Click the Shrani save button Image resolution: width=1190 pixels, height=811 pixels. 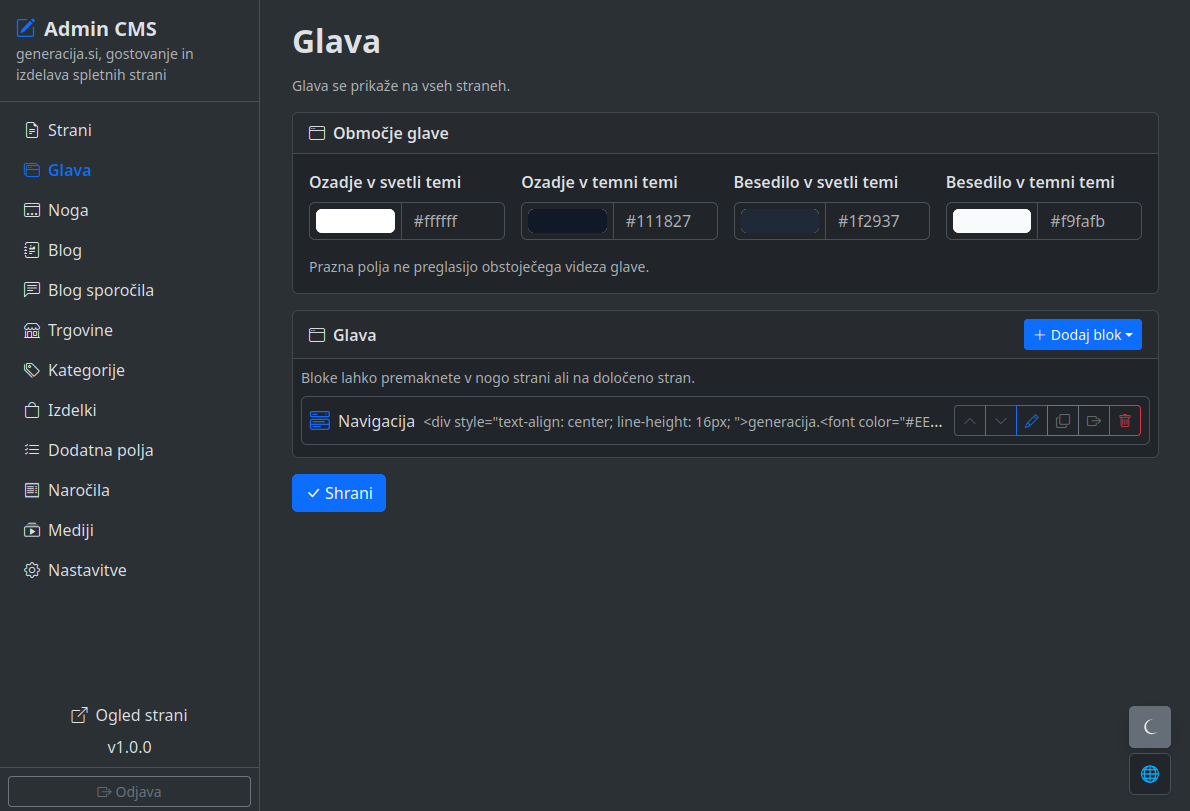coord(338,493)
